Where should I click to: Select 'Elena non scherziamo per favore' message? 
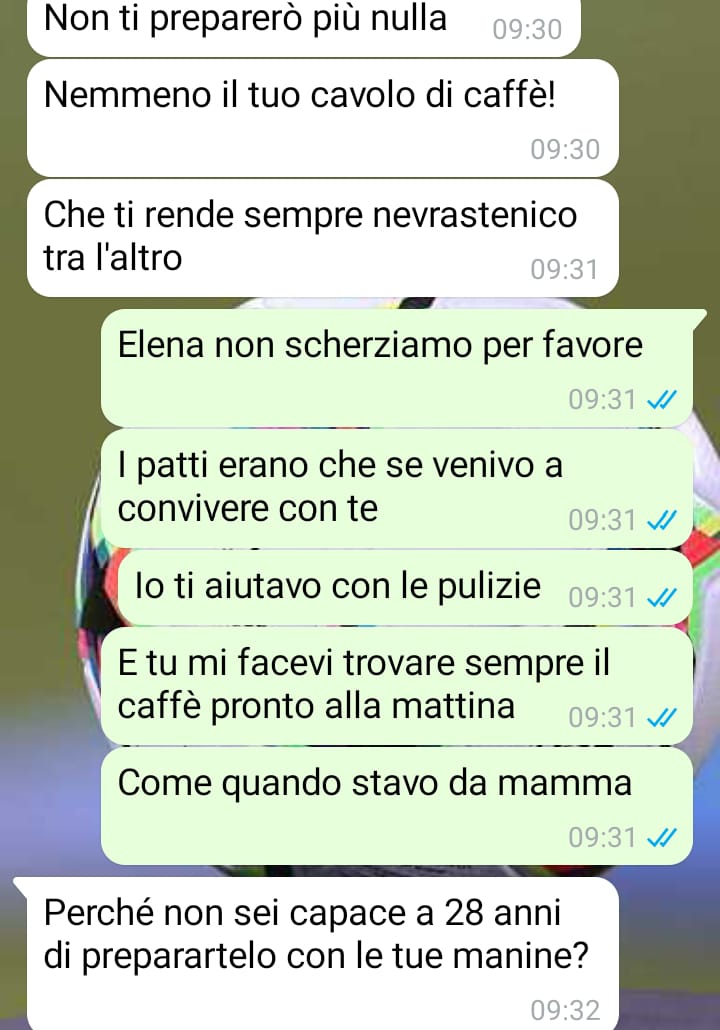click(397, 368)
